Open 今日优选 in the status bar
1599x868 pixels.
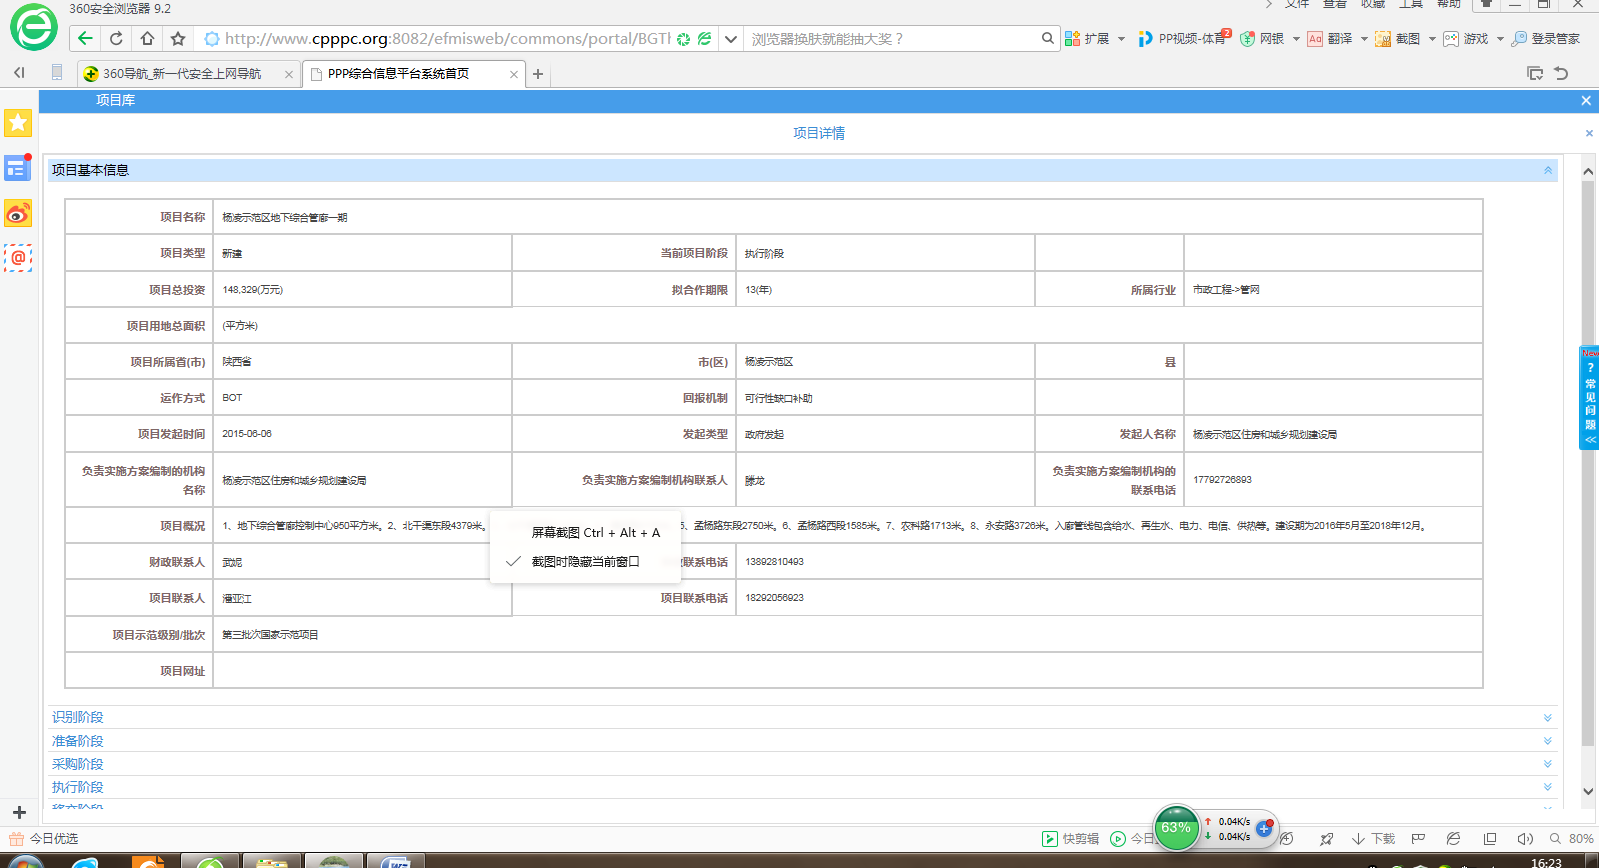[44, 839]
